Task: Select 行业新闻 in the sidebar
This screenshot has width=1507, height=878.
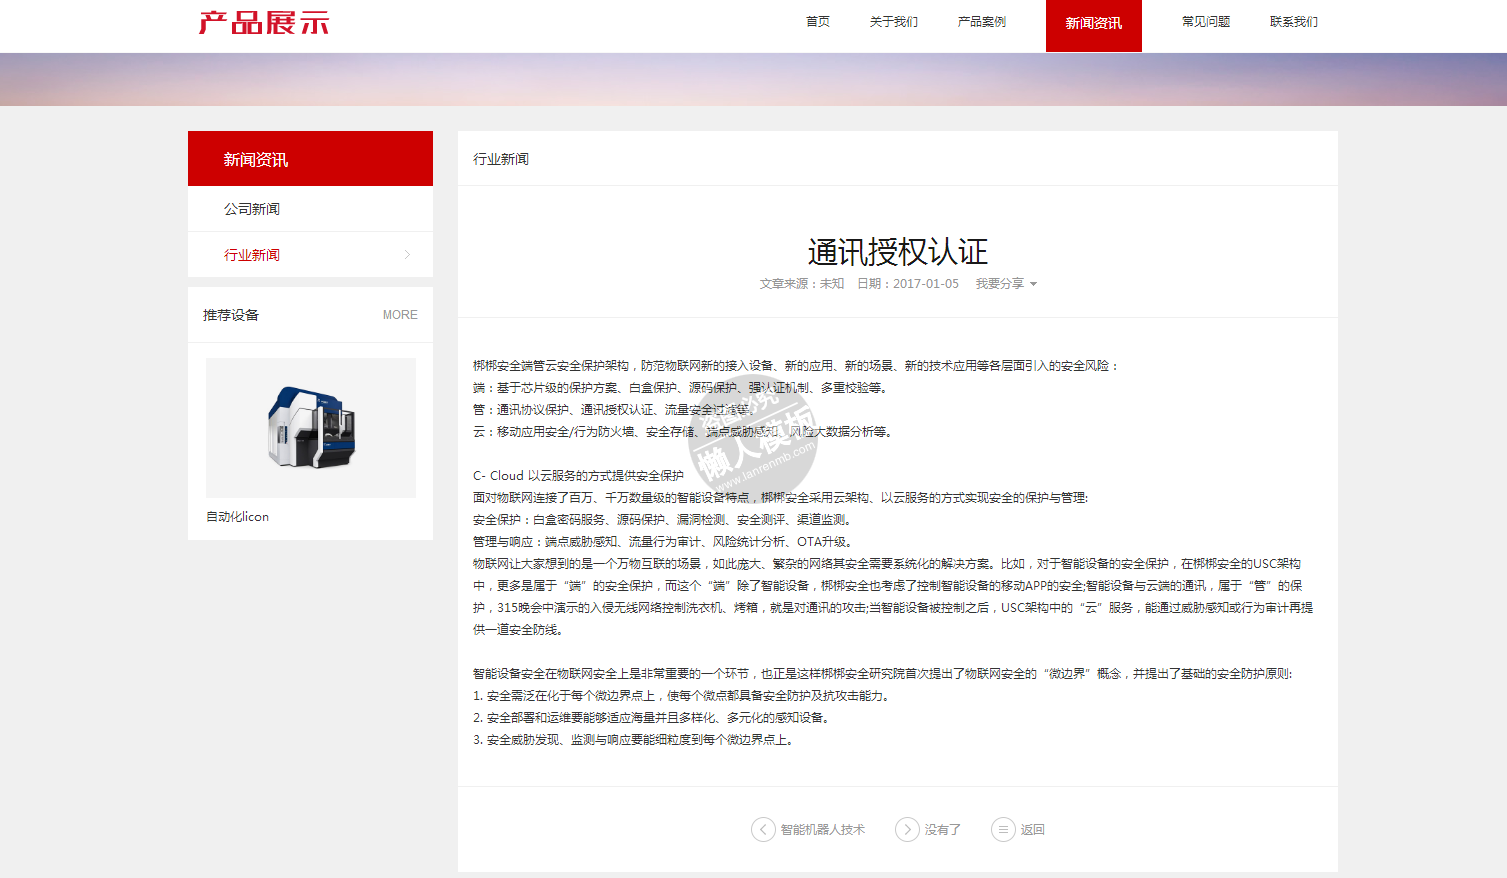Action: click(252, 255)
